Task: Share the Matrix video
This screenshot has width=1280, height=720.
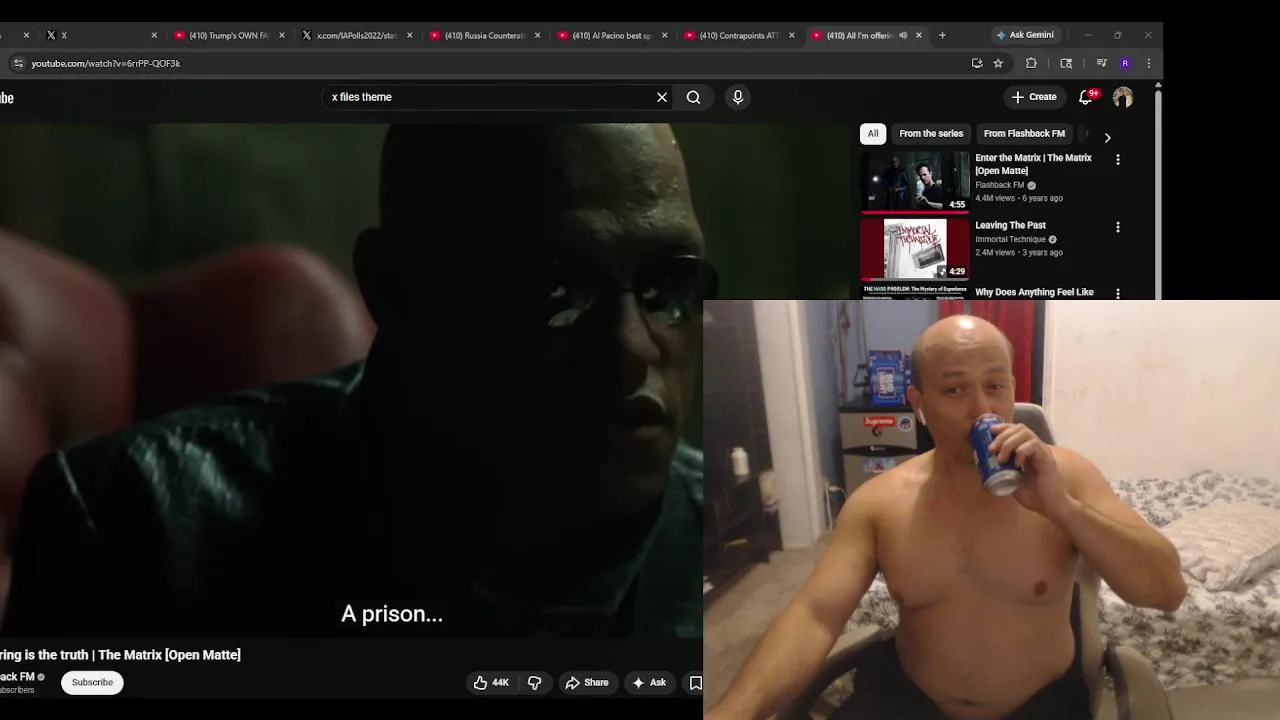Action: pyautogui.click(x=587, y=682)
